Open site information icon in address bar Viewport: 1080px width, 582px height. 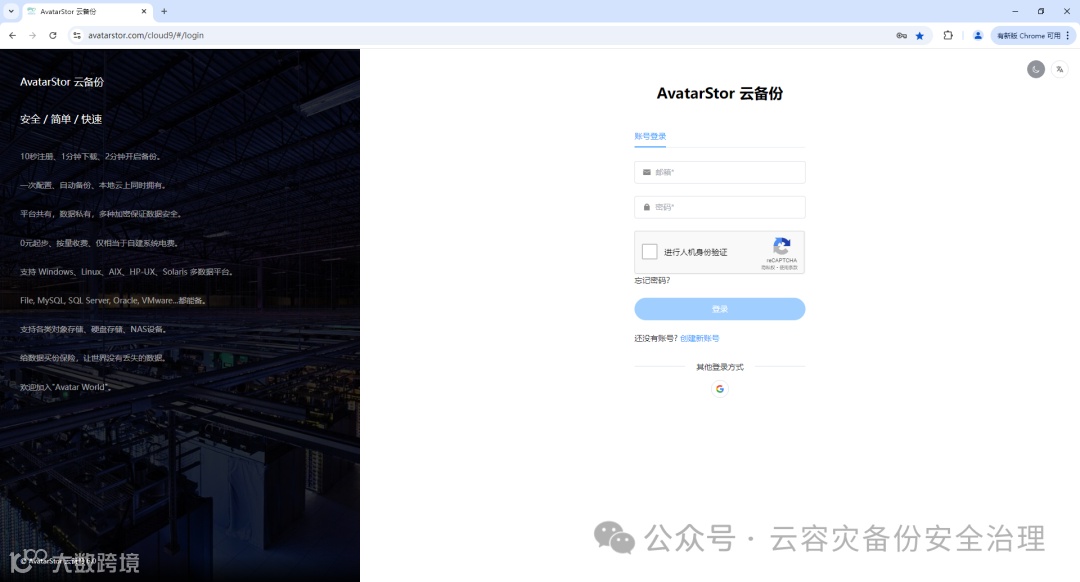pos(76,35)
